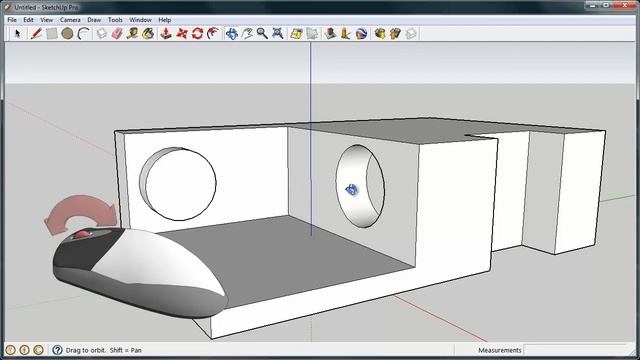Select the Rotate tool
This screenshot has width=640, height=360.
(x=197, y=33)
